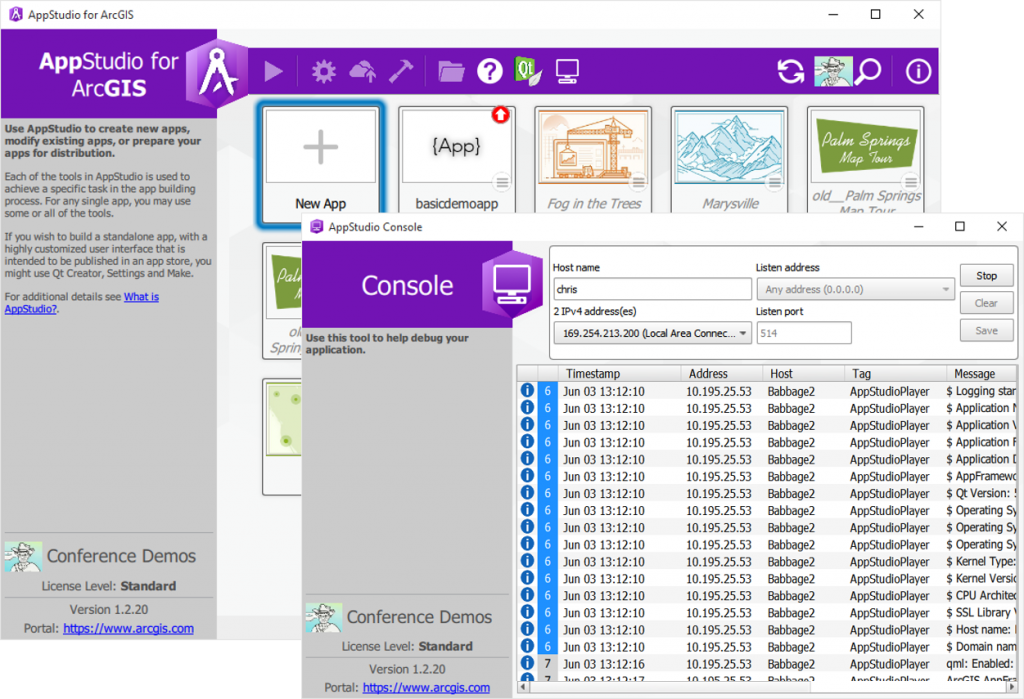Open the magnifier search icon
Screen dimensions: 1024x699
tap(868, 71)
